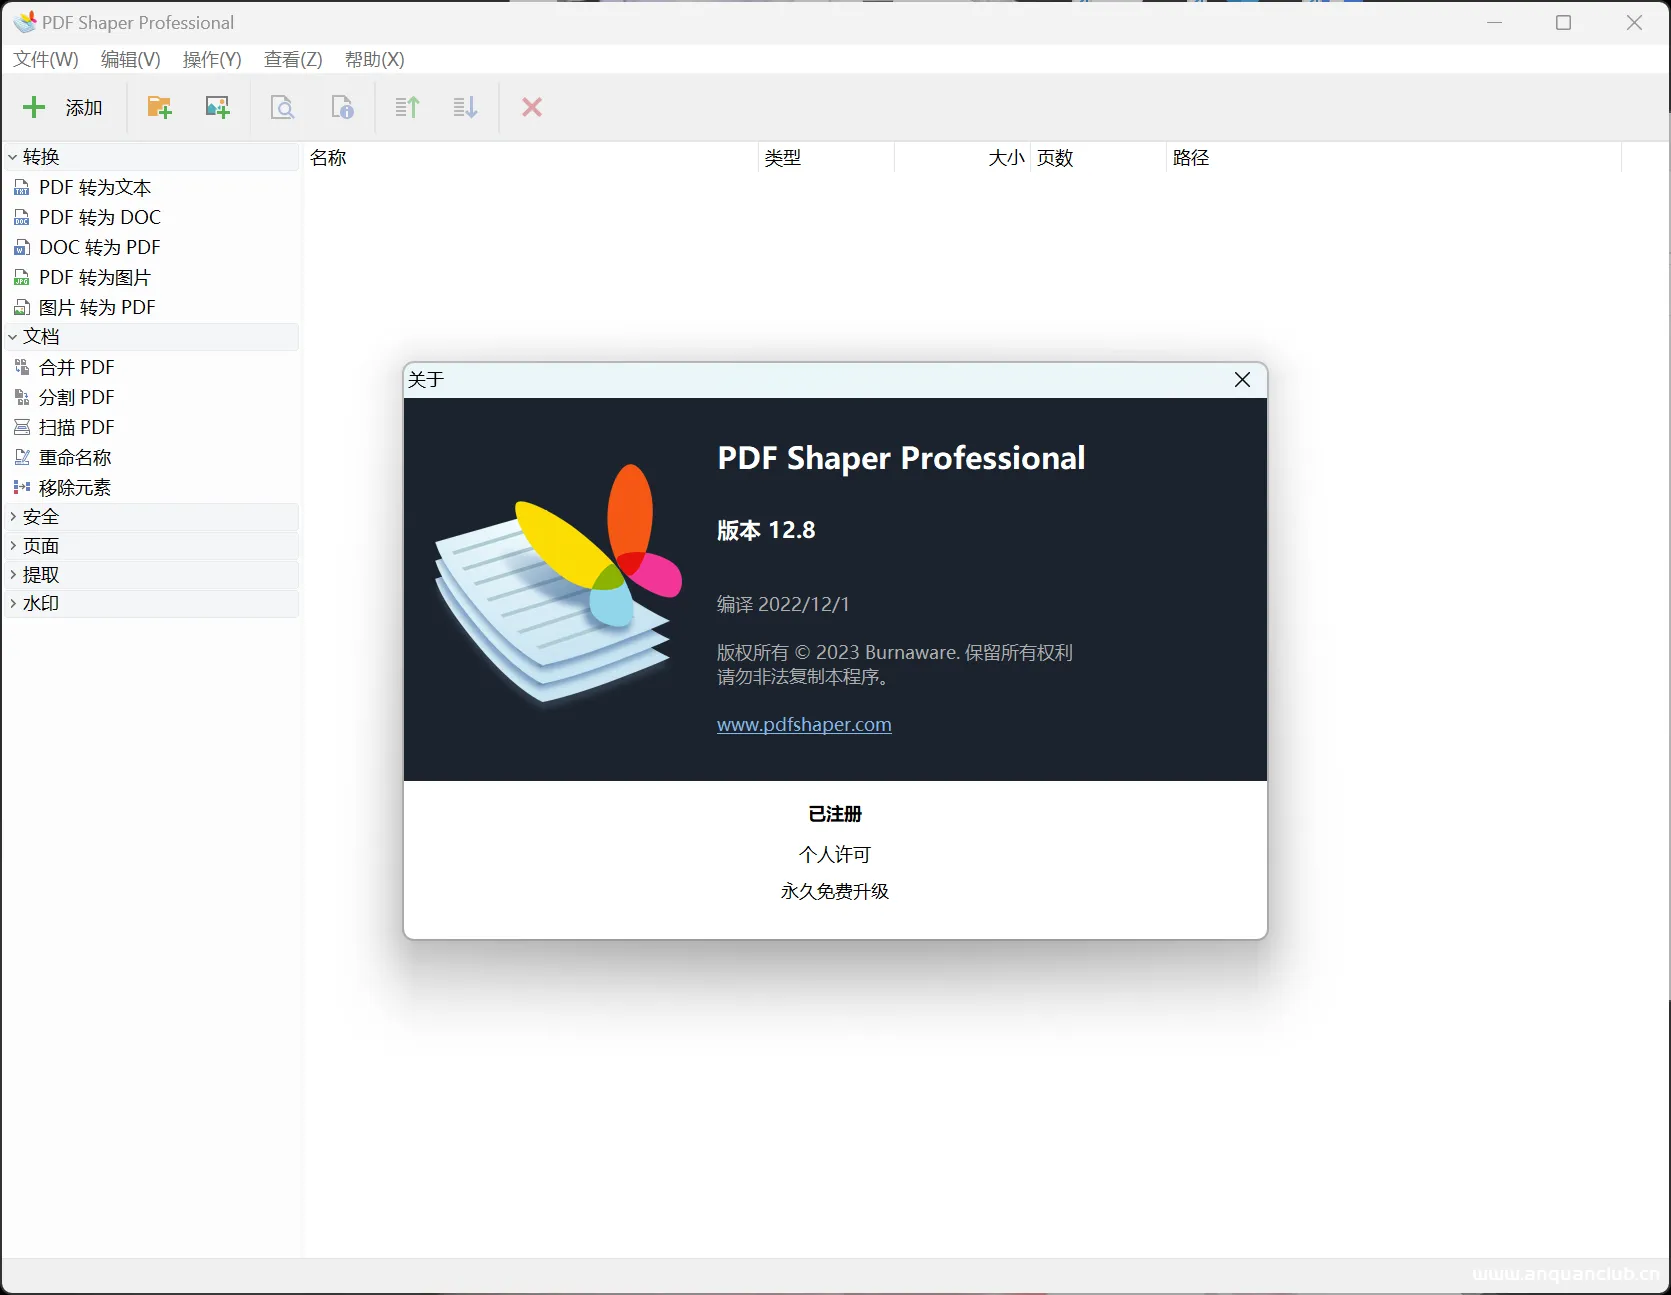Screen dimensions: 1671x1295
Task: Open the add folder toolbar icon
Action: (x=159, y=107)
